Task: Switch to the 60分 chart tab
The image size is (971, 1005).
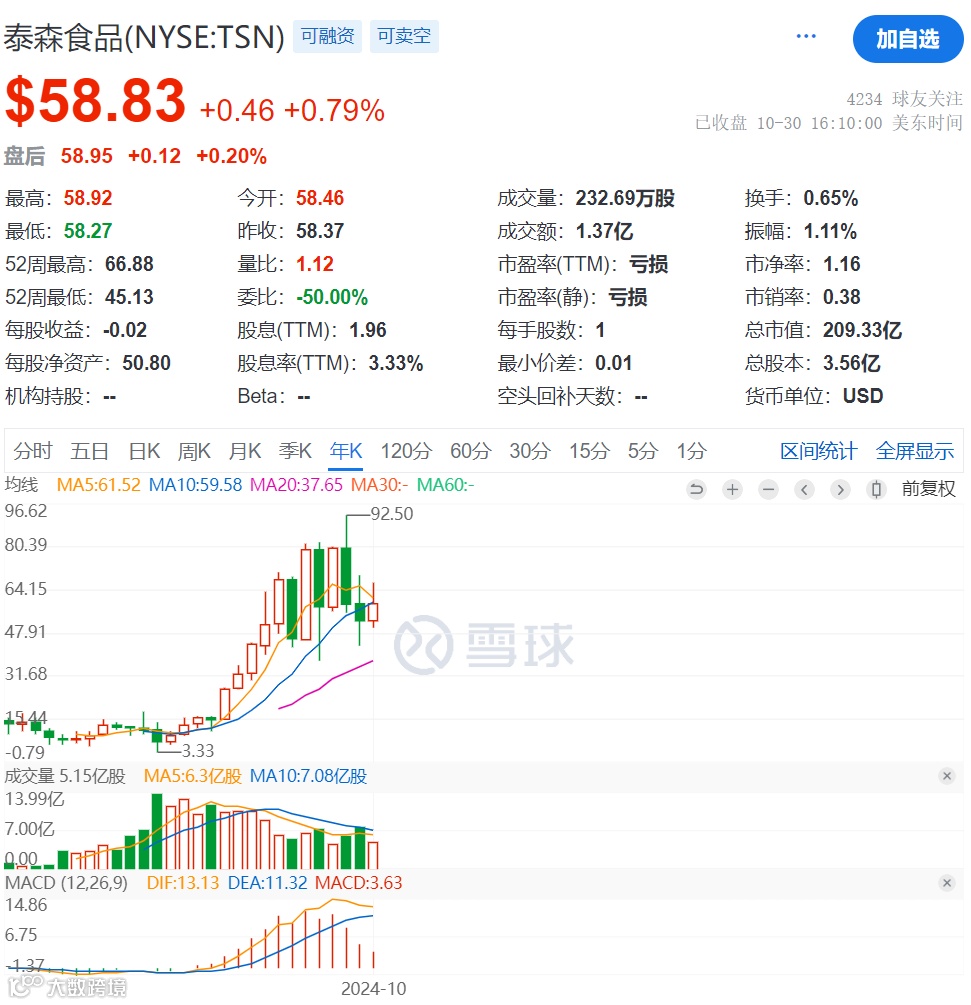Action: (x=470, y=451)
